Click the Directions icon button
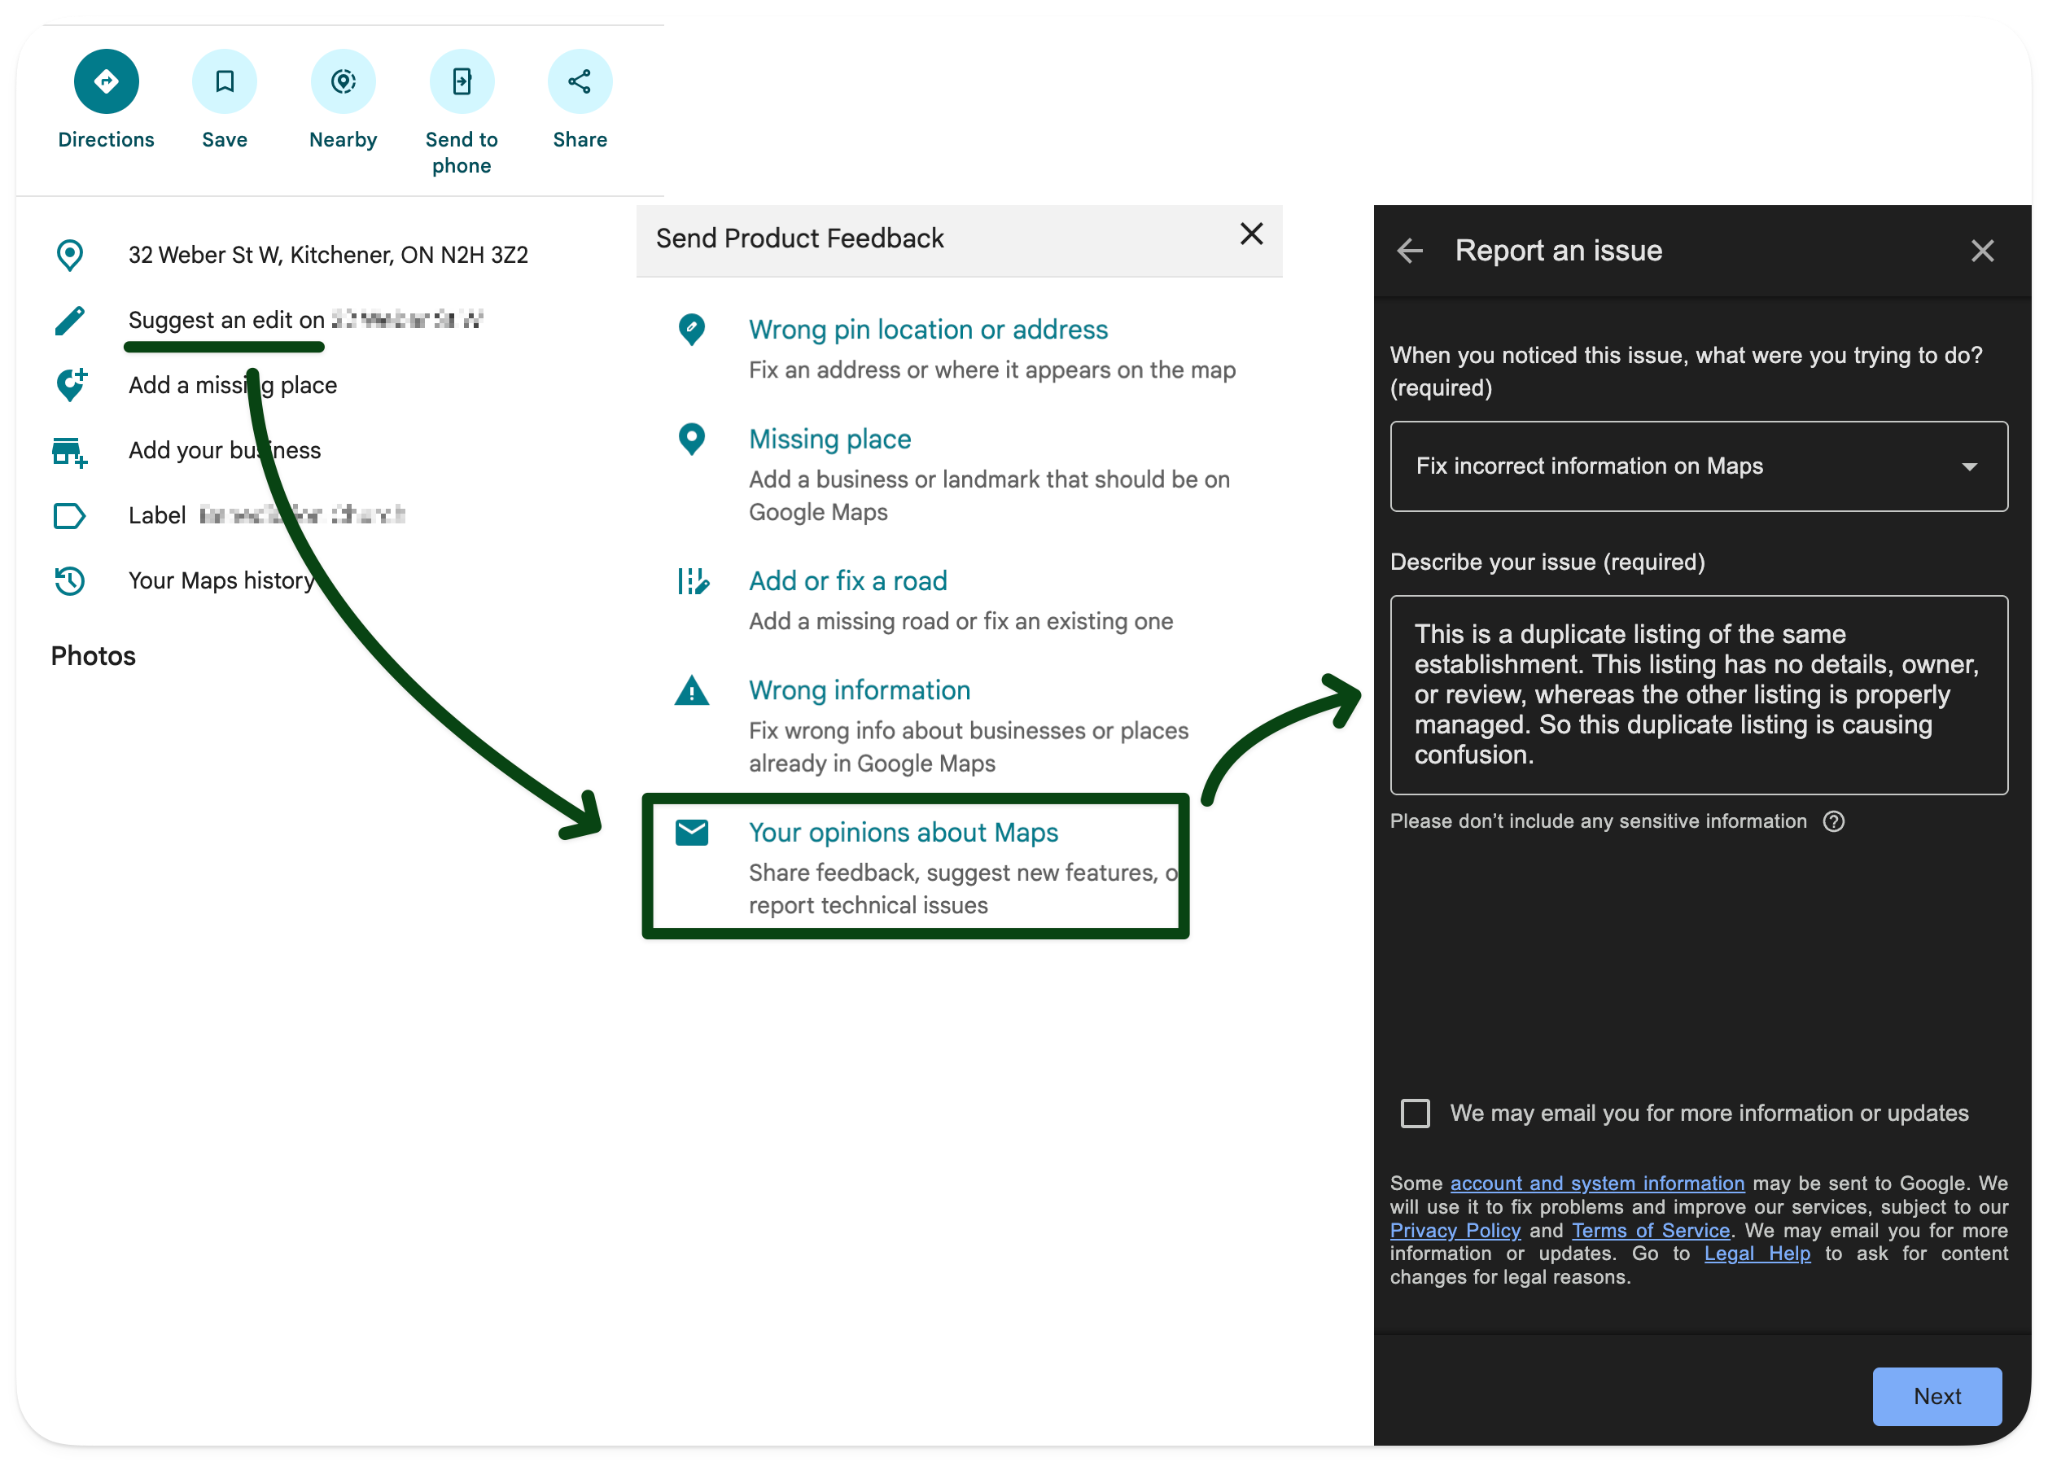The height and width of the screenshot is (1462, 2048). click(x=106, y=81)
